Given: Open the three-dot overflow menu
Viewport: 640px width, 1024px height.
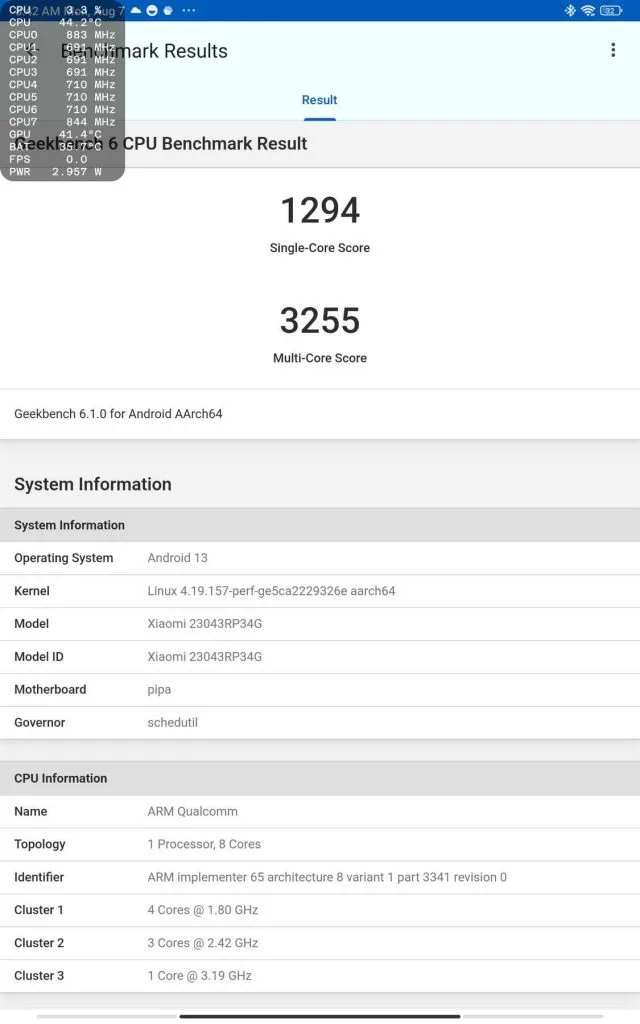Looking at the screenshot, I should 613,50.
